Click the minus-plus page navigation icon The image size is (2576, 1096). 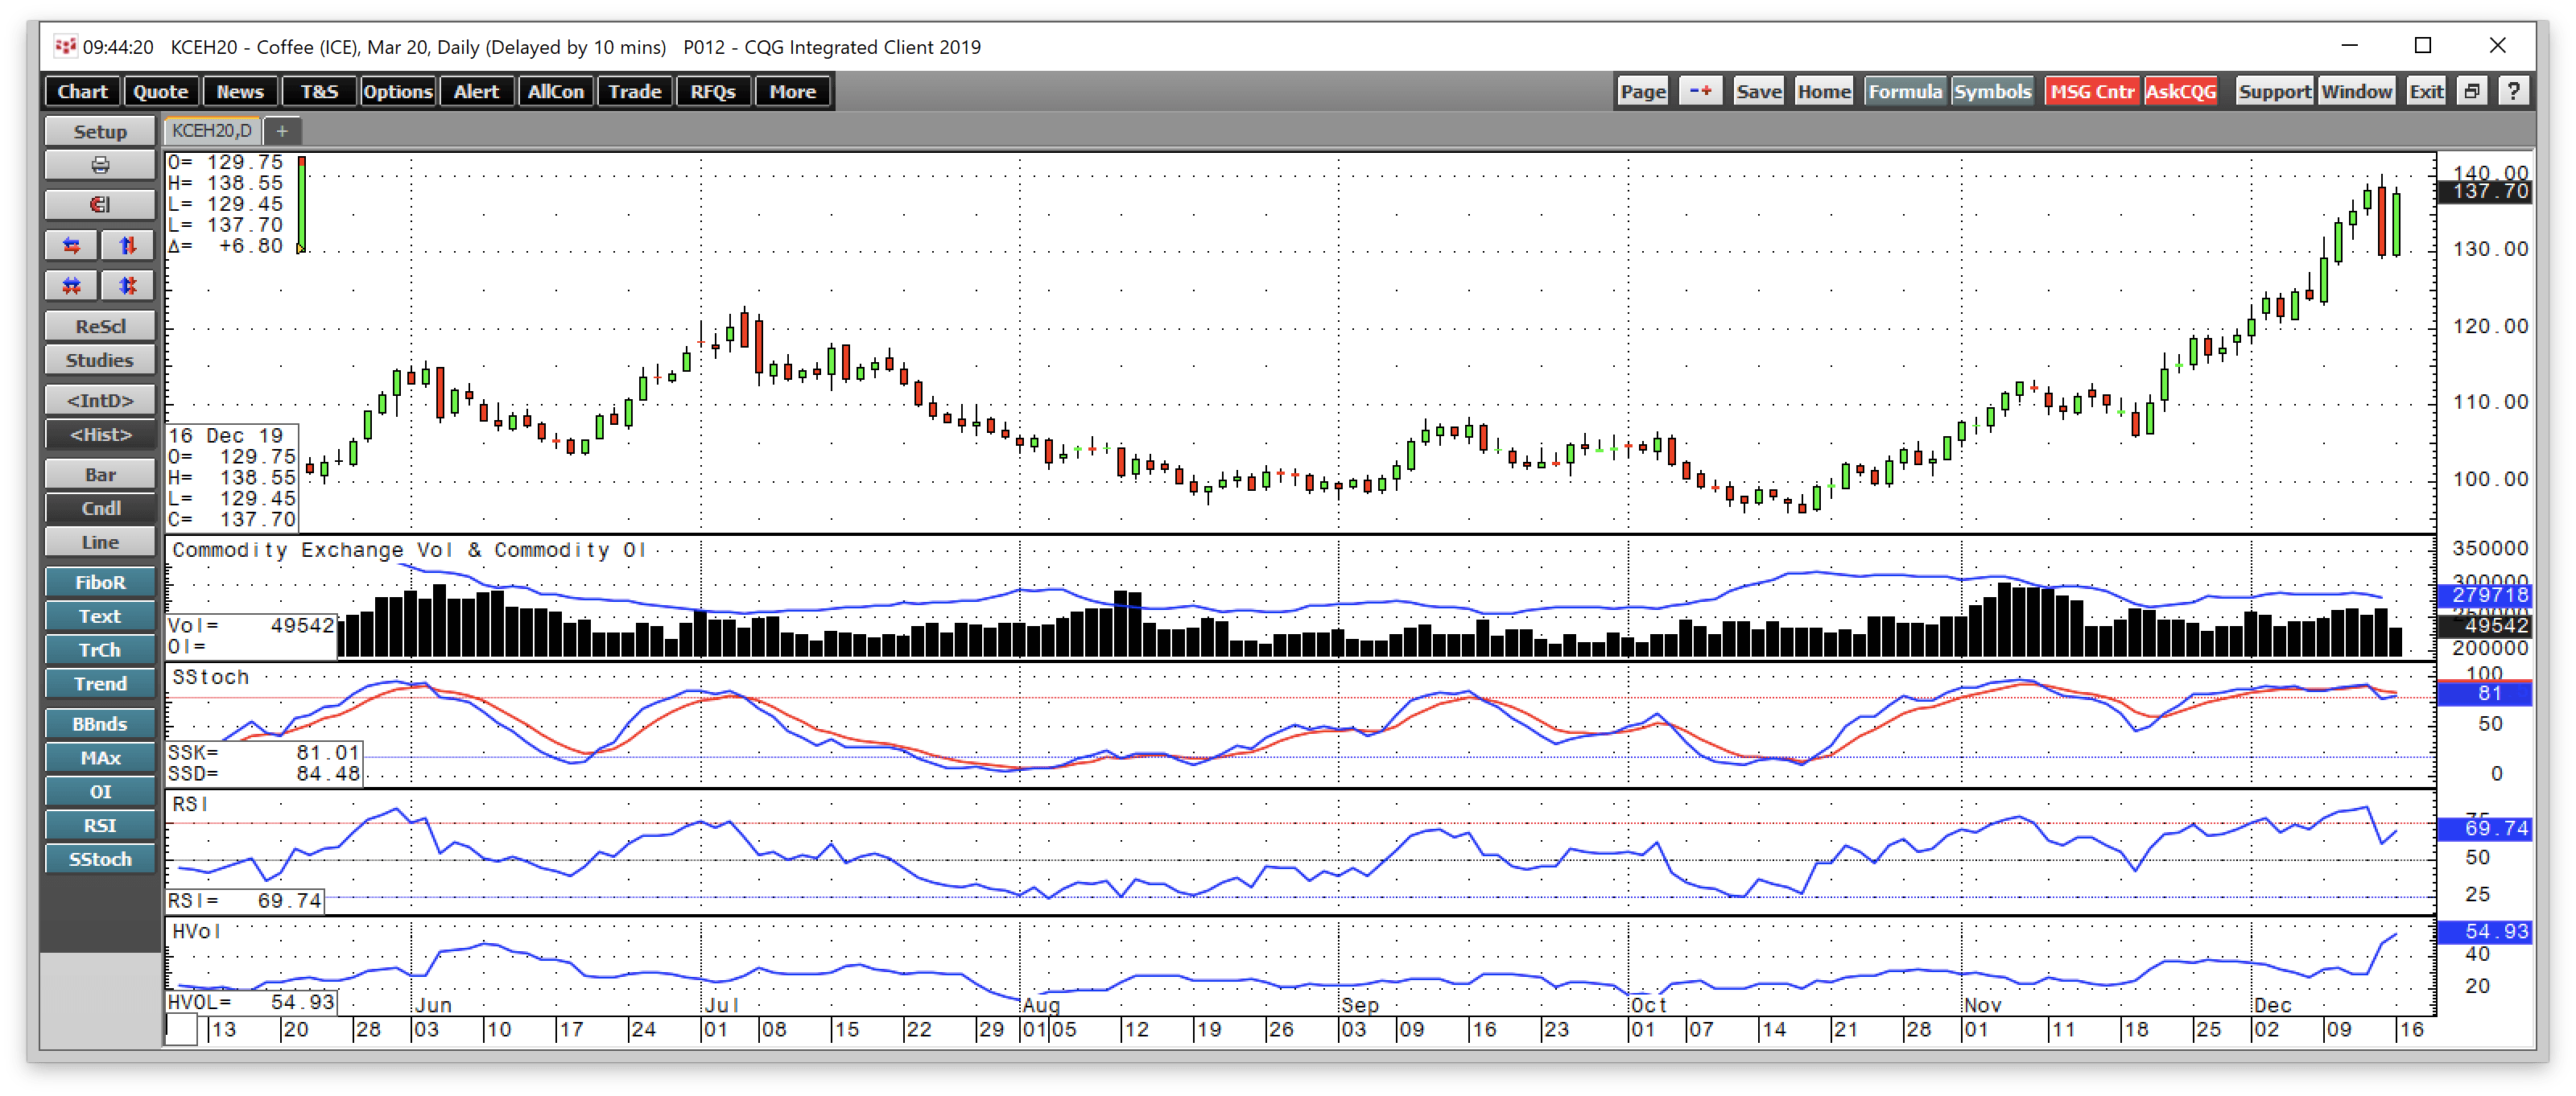(x=1700, y=91)
